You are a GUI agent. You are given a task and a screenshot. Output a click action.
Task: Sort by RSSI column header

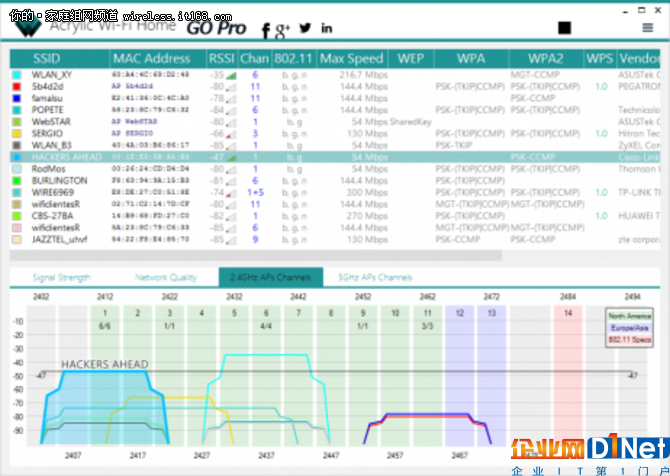click(x=222, y=59)
